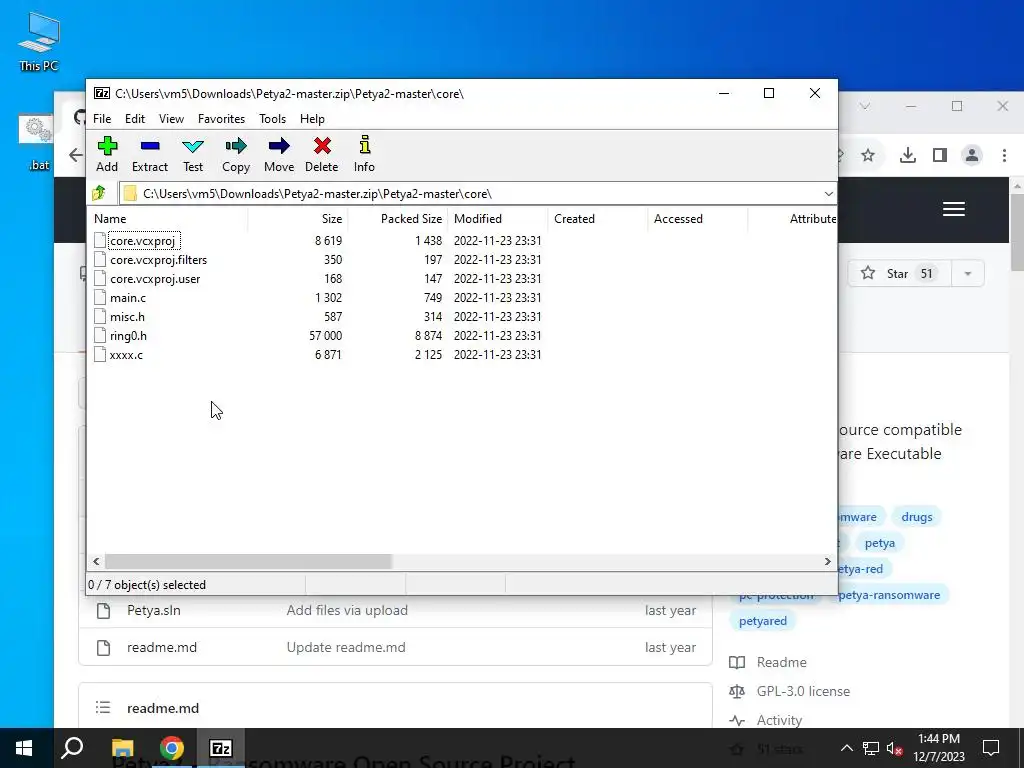Open the Windows Start menu
The image size is (1024, 768).
[x=24, y=748]
